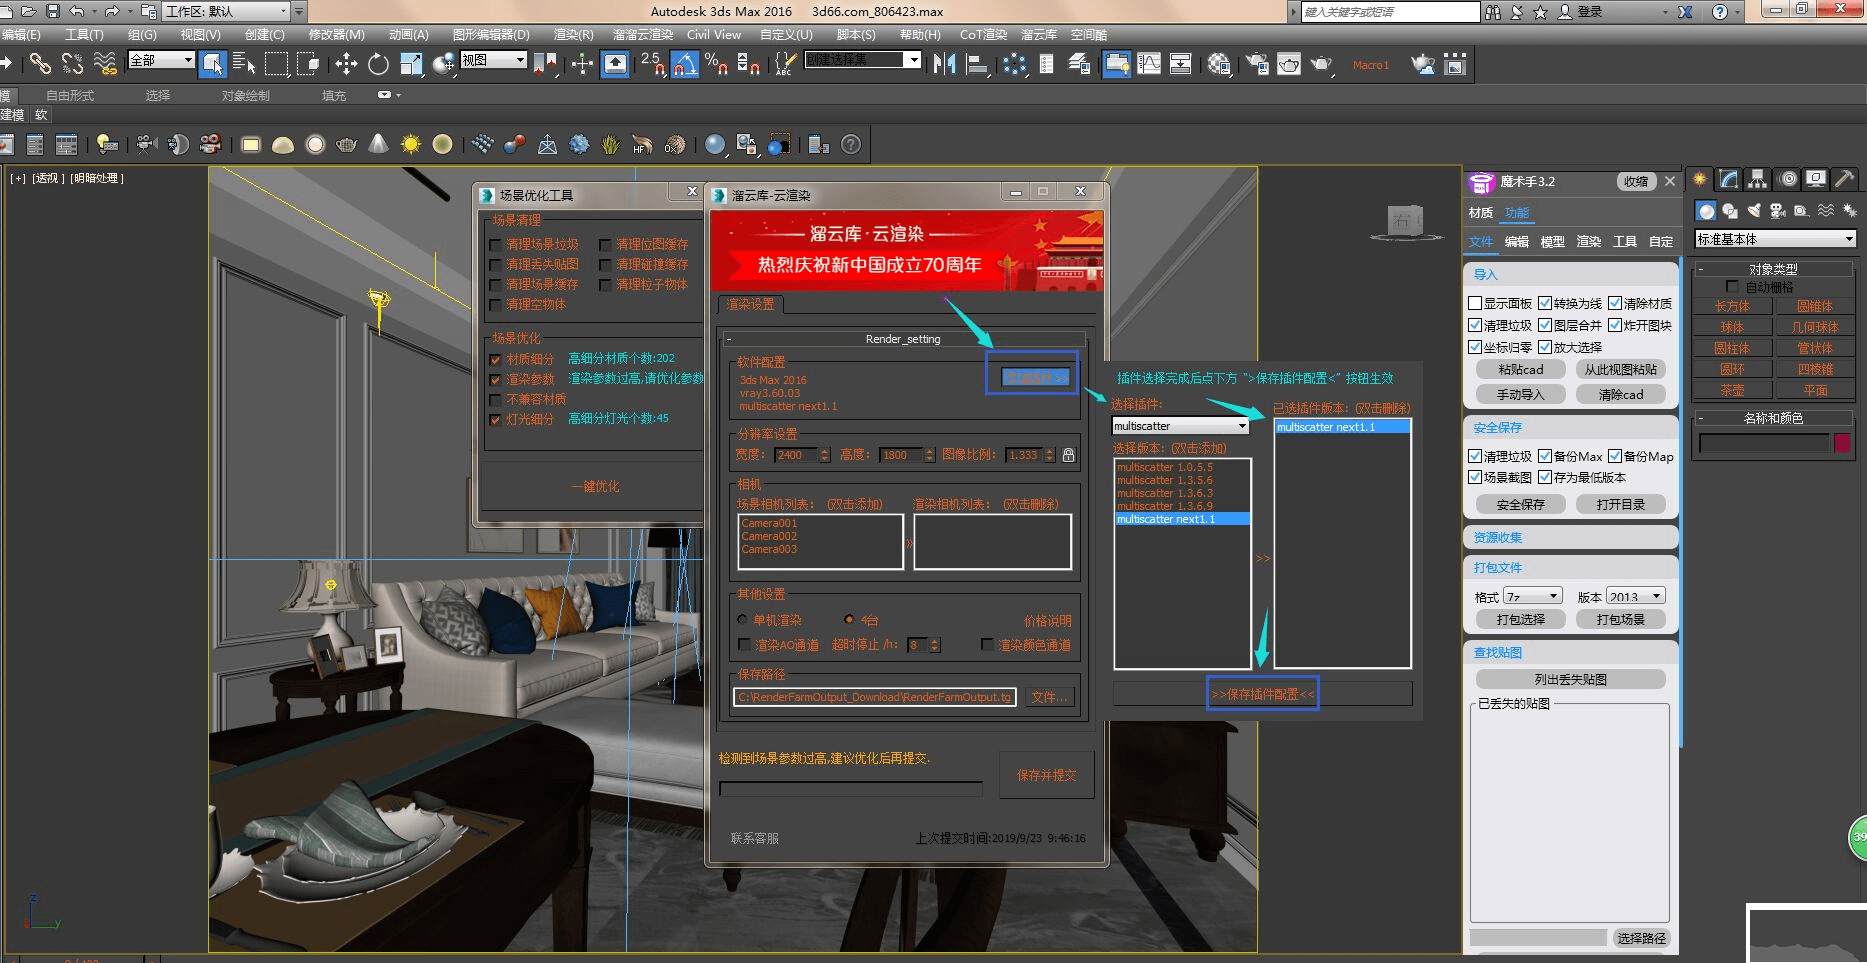Open the Material Editor icon
Image resolution: width=1867 pixels, height=963 pixels.
point(1219,65)
